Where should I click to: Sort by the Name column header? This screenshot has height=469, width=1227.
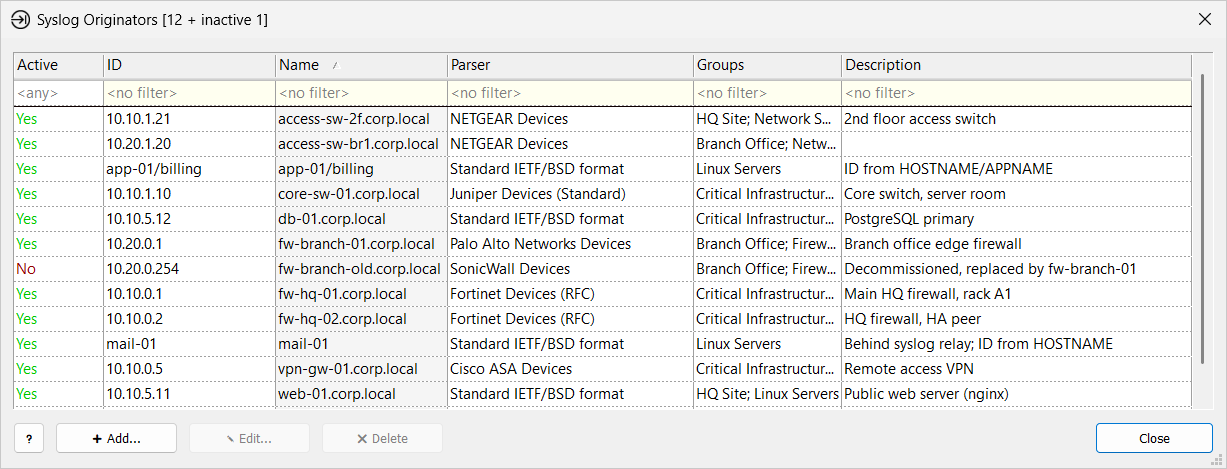pos(361,65)
